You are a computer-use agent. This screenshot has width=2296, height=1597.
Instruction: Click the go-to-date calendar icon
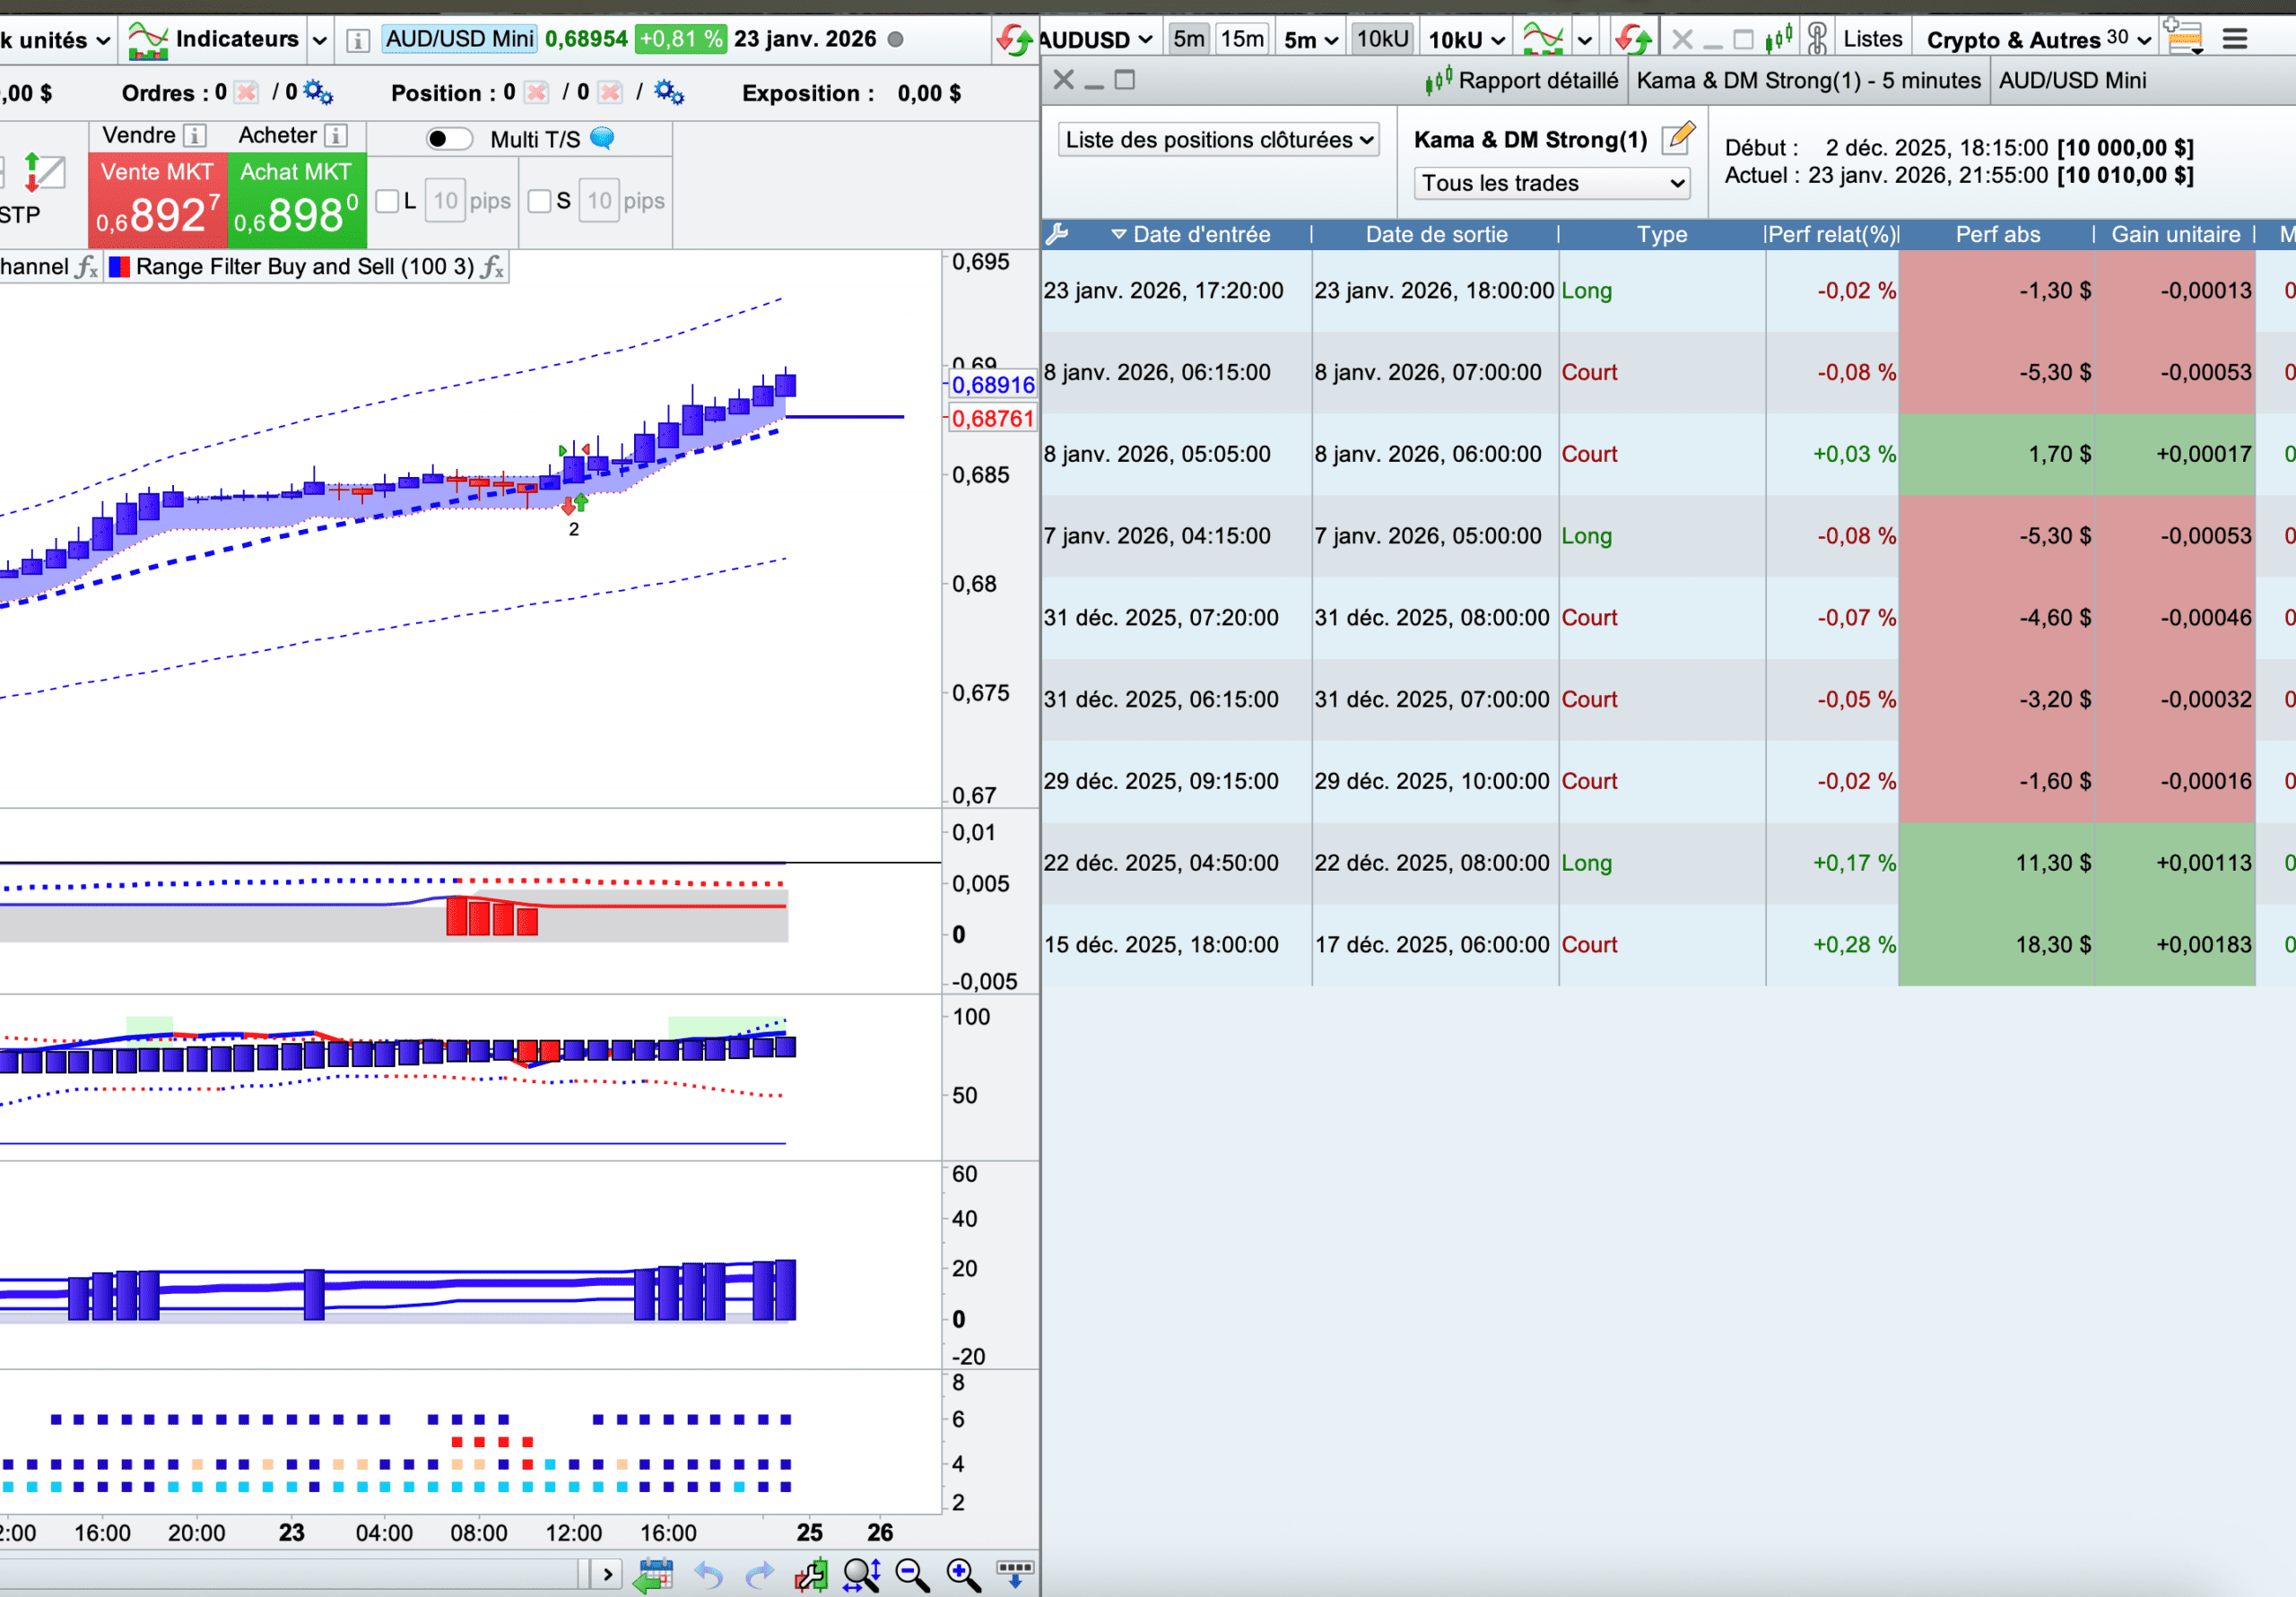[x=654, y=1575]
